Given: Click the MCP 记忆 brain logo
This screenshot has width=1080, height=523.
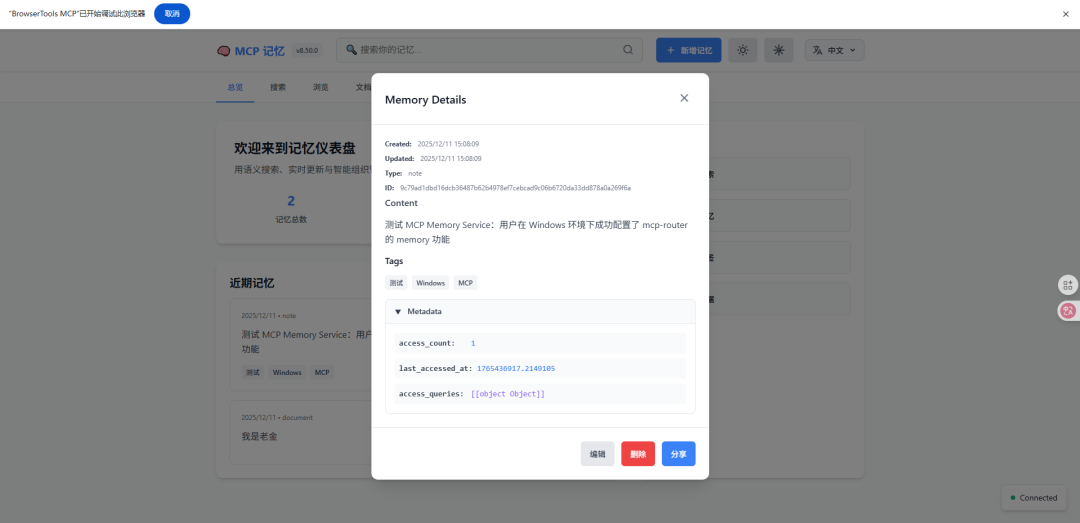Looking at the screenshot, I should (x=224, y=50).
